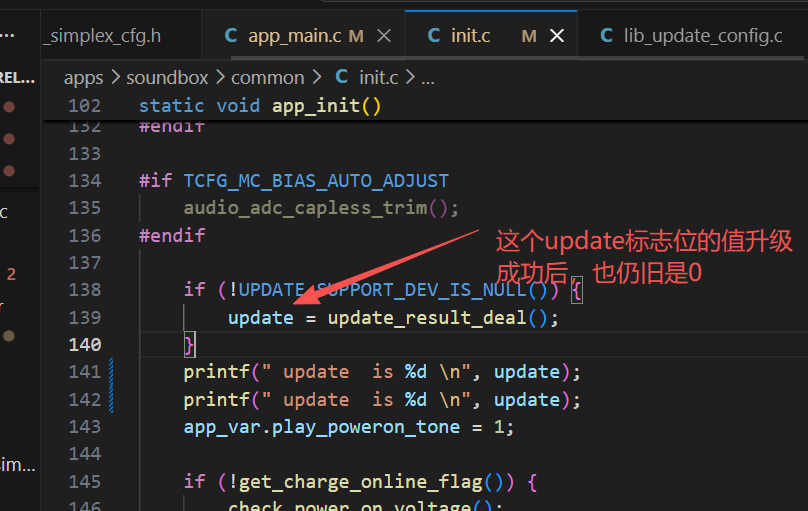Open the sidebar more actions ellipsis
808x511 pixels.
[x=7, y=36]
